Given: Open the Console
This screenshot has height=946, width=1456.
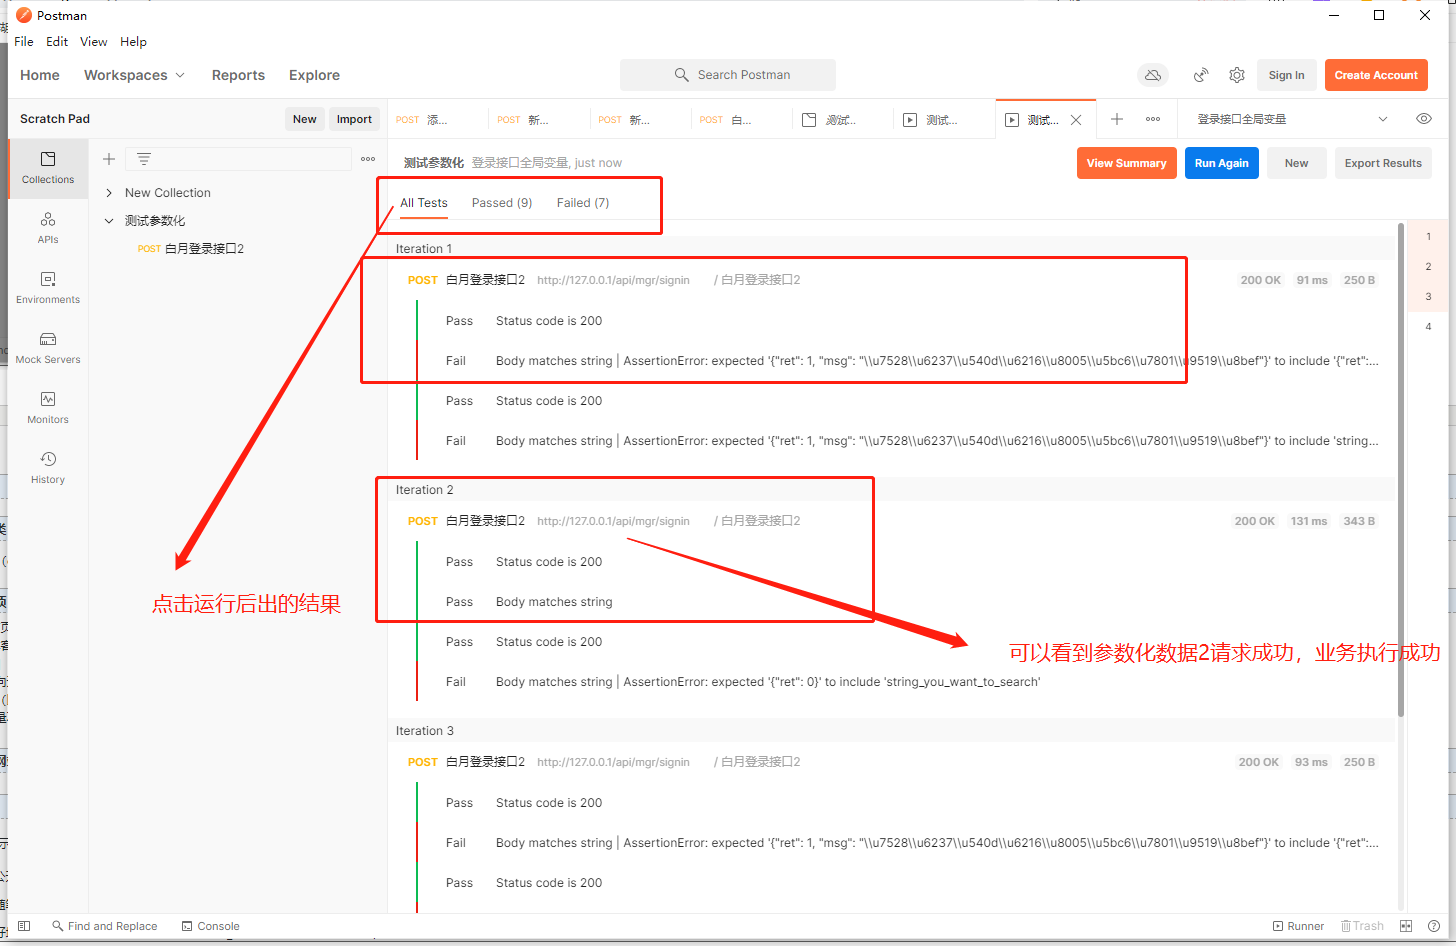Looking at the screenshot, I should tap(211, 926).
